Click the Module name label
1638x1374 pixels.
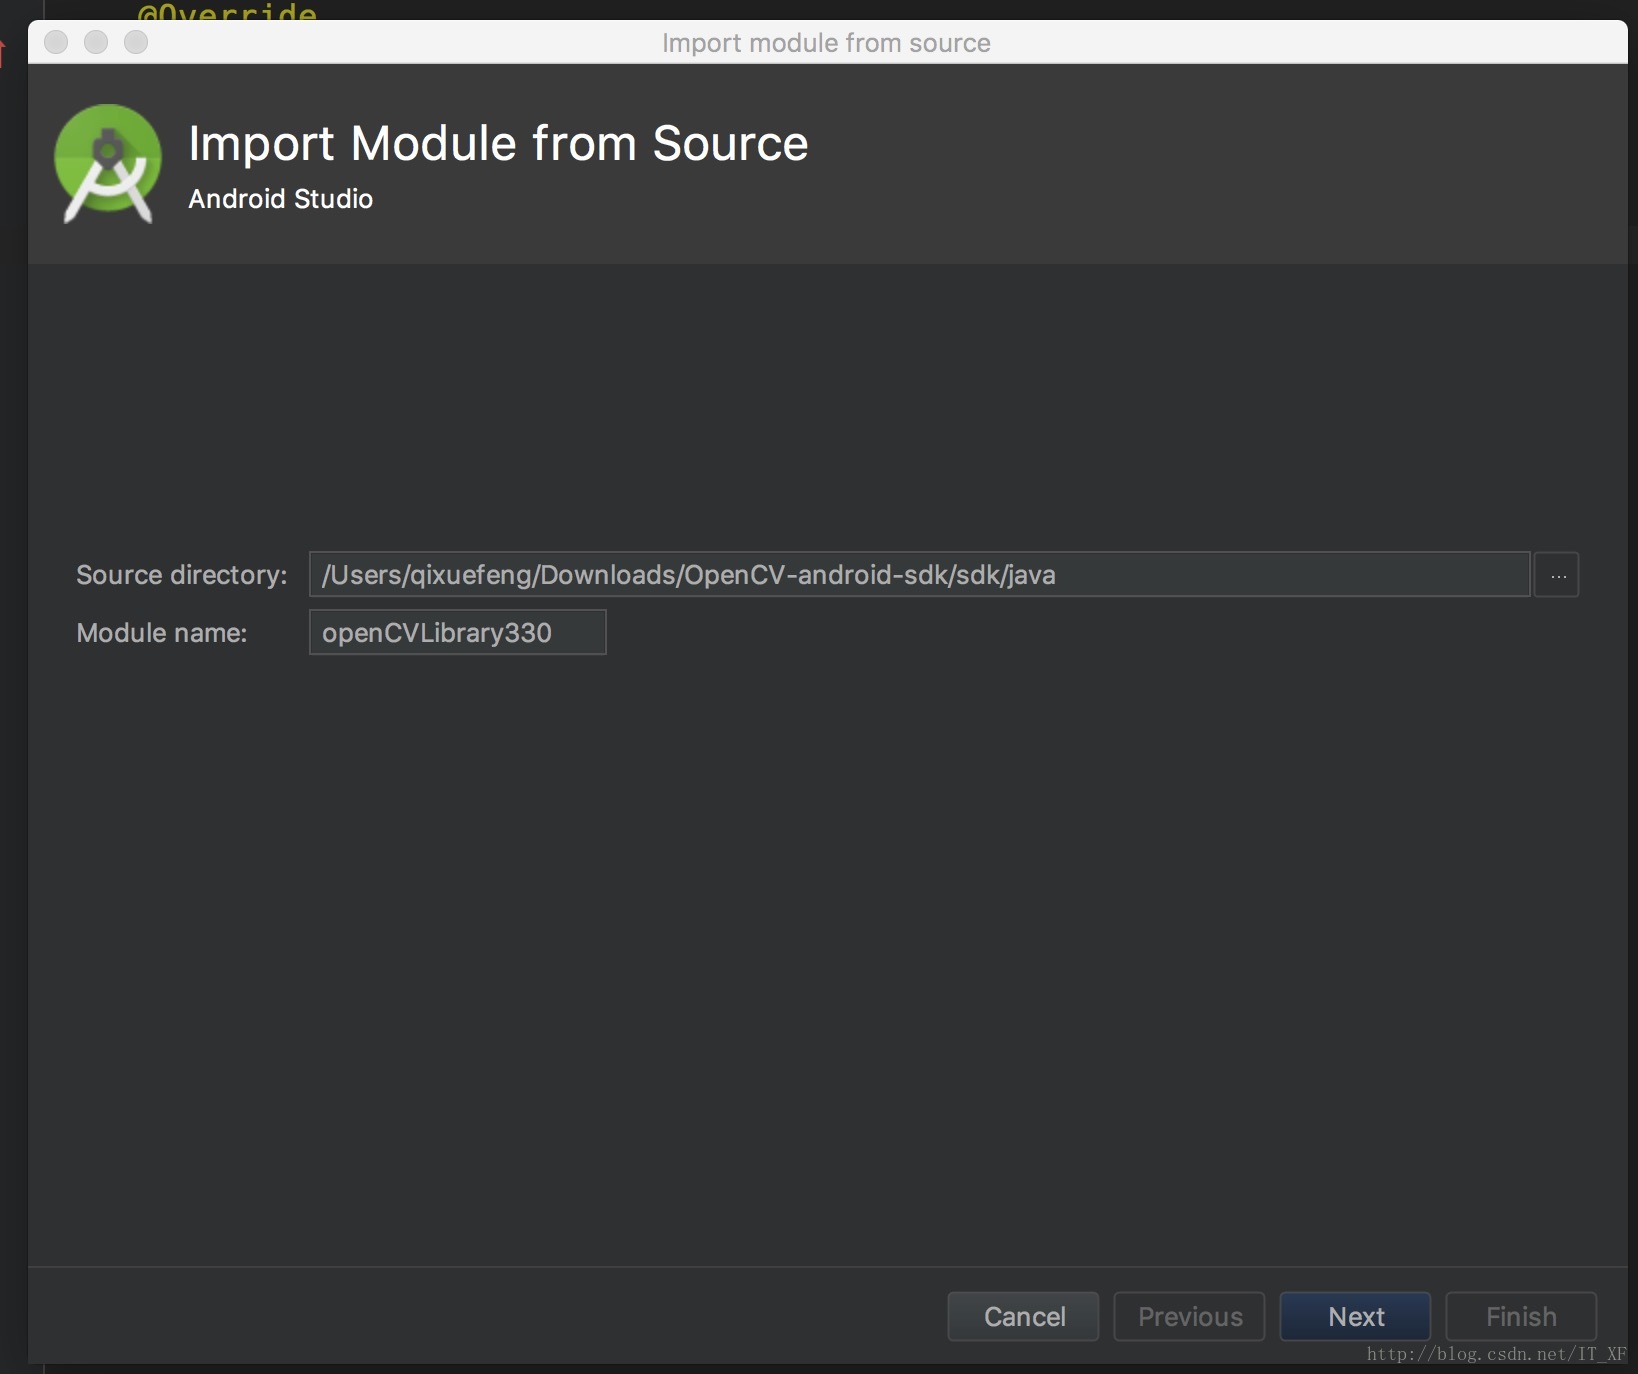click(161, 633)
